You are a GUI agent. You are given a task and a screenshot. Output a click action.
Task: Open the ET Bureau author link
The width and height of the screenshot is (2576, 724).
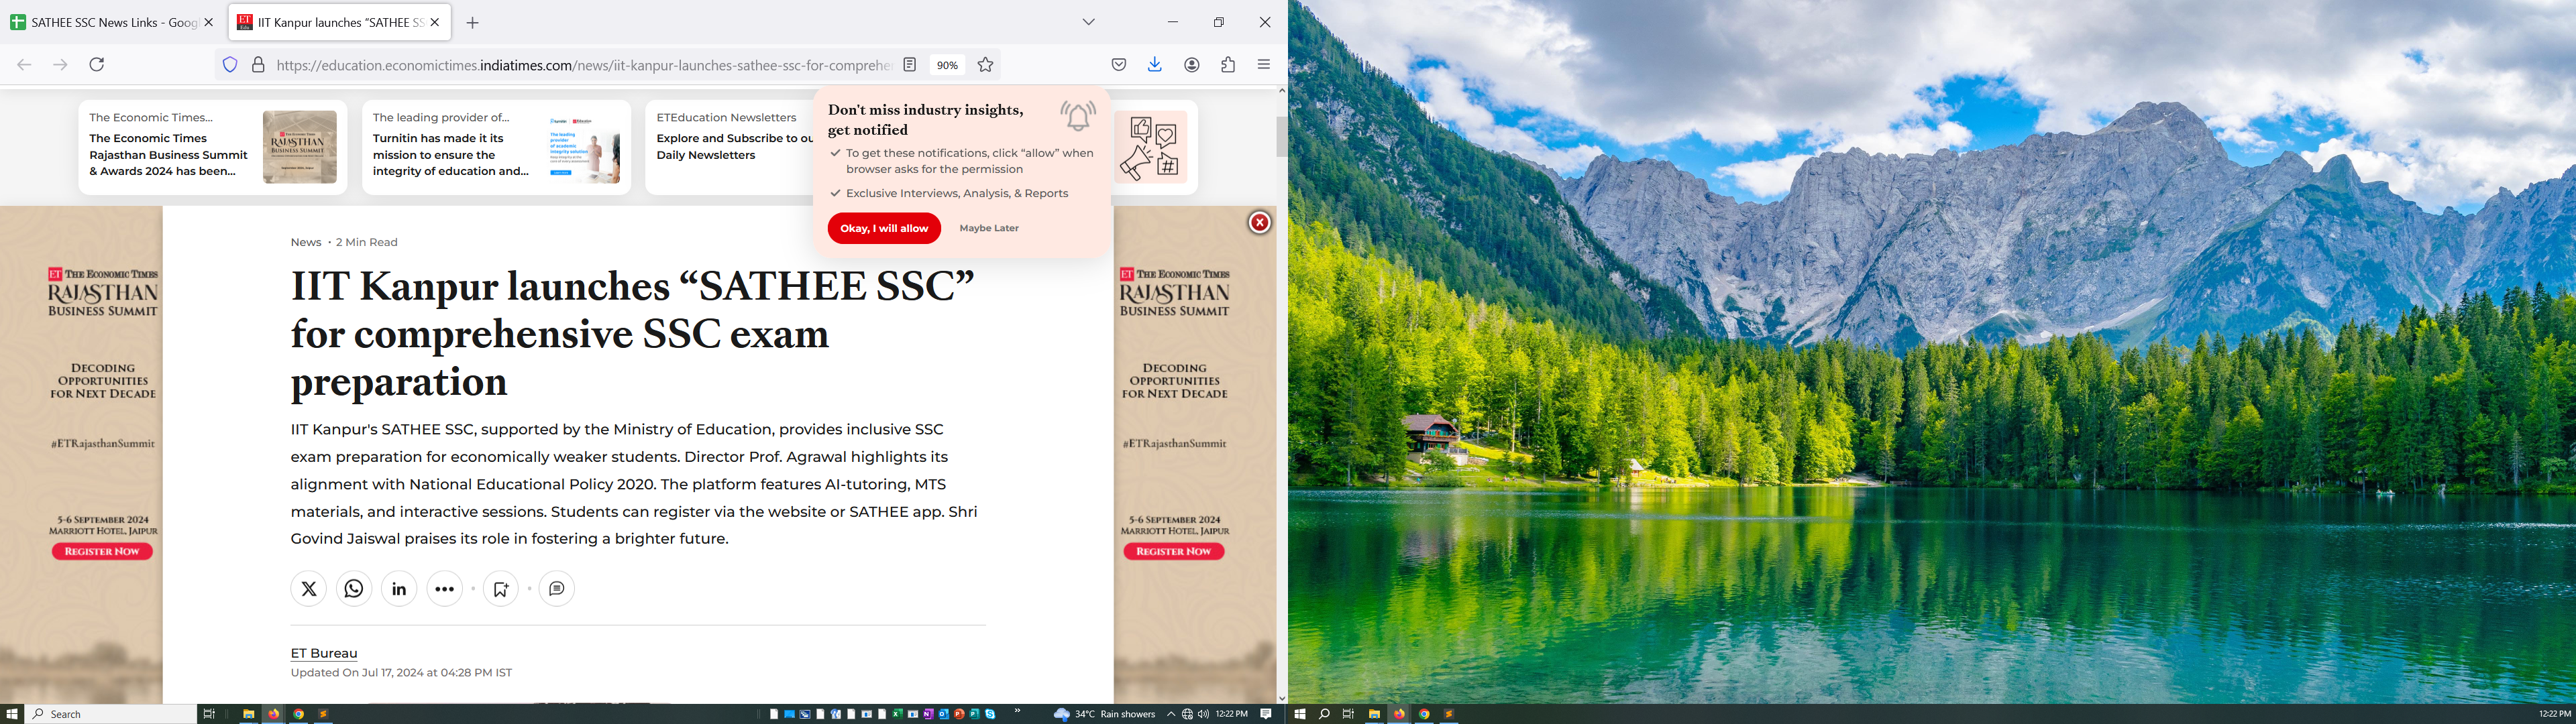tap(324, 653)
